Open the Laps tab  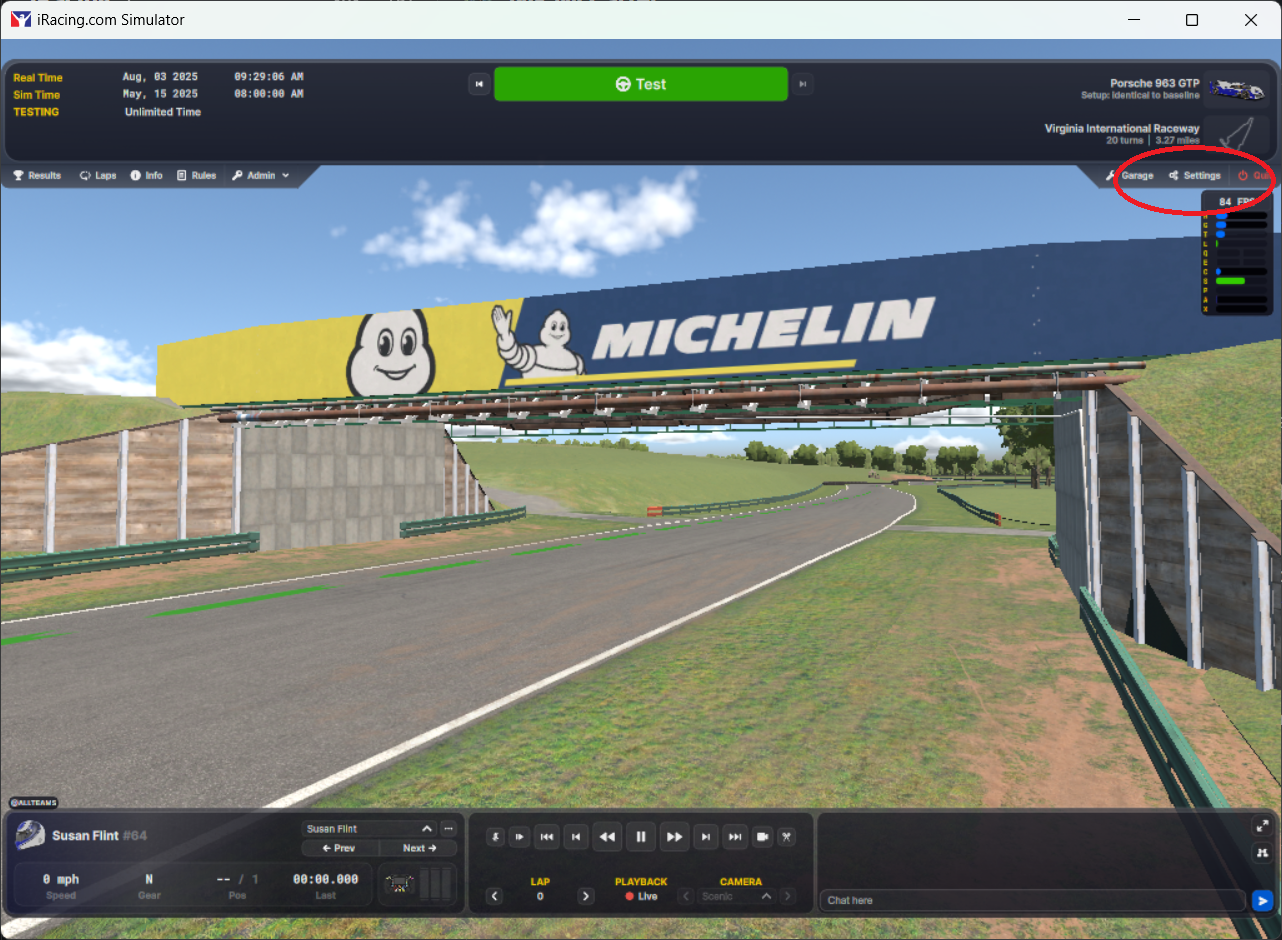point(98,175)
